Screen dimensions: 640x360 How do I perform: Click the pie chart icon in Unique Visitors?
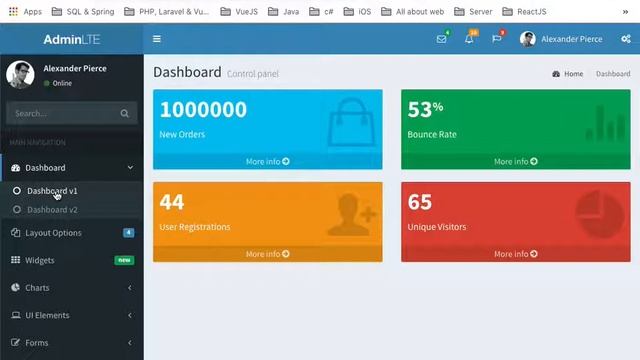(x=600, y=214)
